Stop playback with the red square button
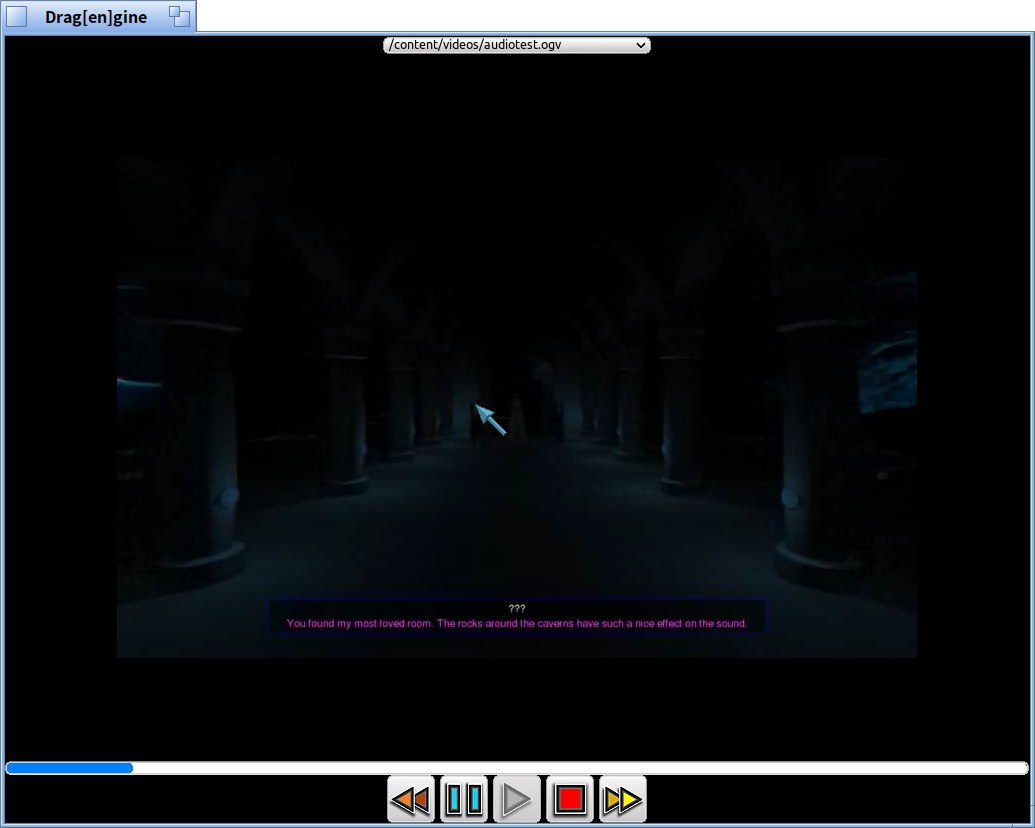1035x828 pixels. click(x=570, y=799)
